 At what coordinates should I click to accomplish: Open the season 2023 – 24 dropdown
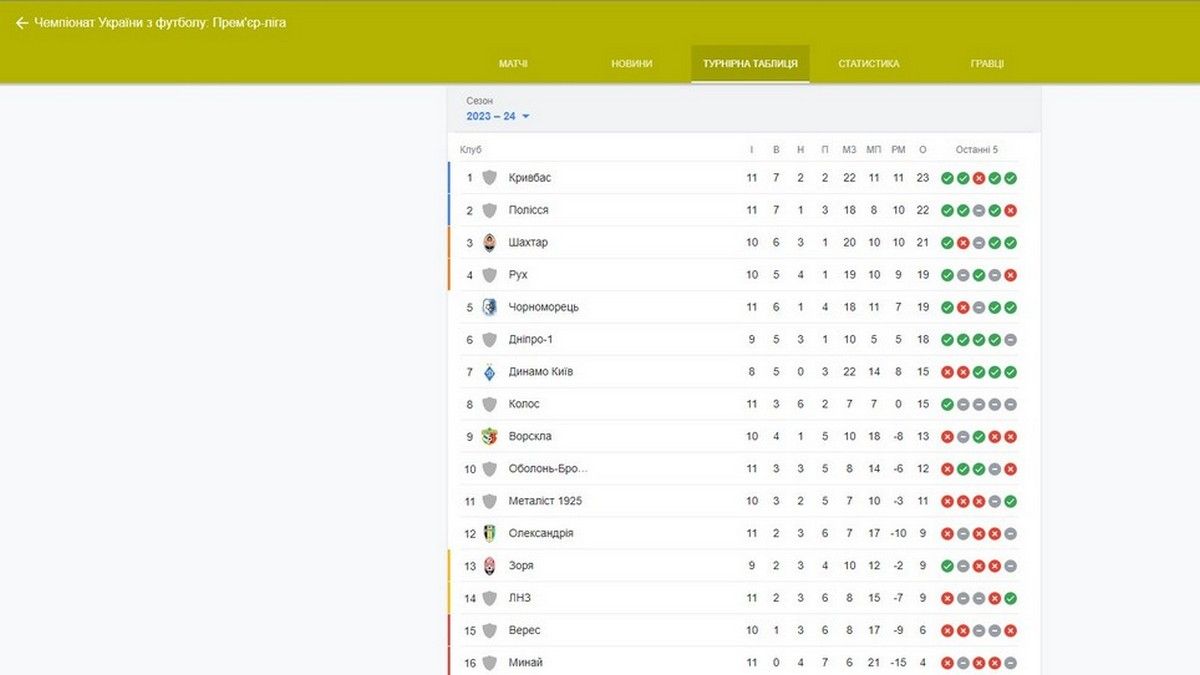point(498,117)
